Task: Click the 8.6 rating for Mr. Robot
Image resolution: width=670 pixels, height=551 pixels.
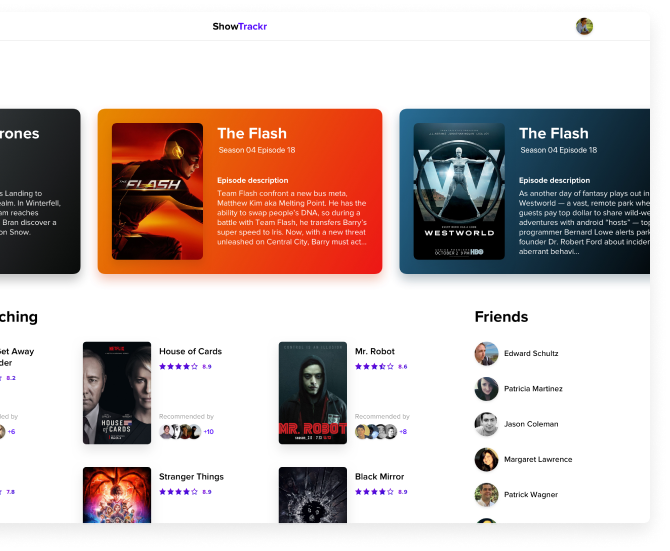Action: (x=403, y=366)
